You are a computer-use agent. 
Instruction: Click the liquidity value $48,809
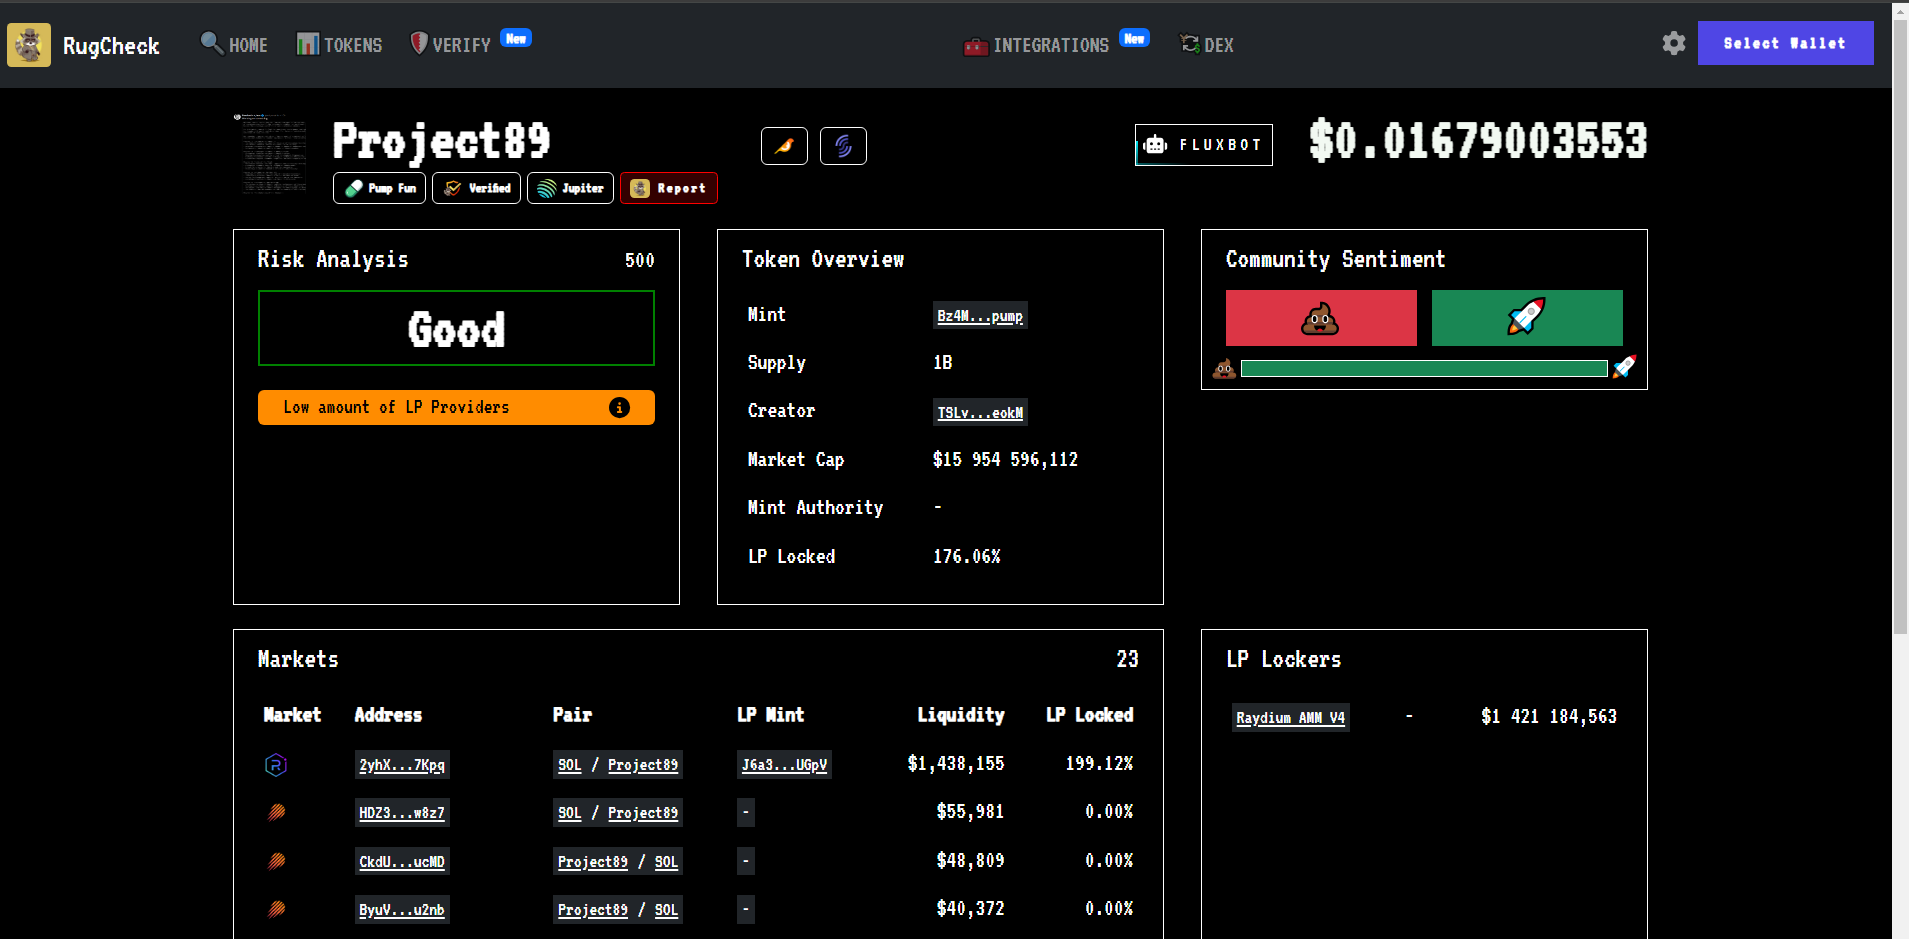(970, 861)
